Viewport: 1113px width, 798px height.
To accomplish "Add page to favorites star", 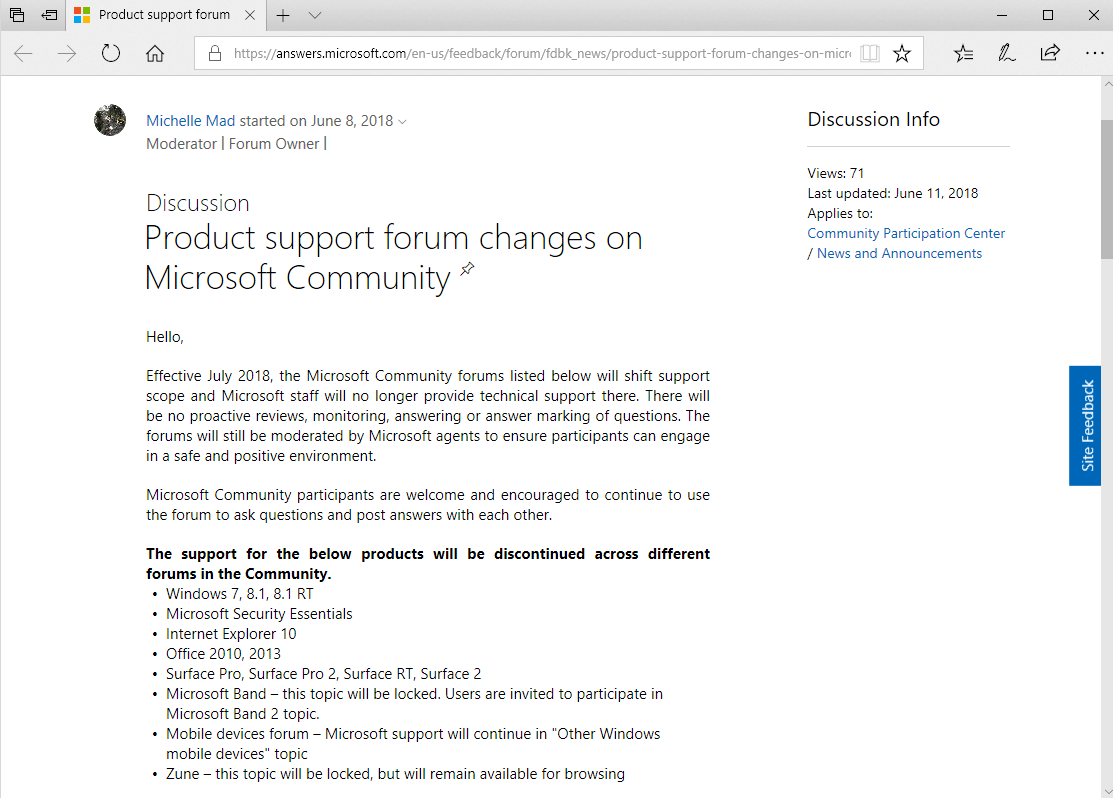I will tap(901, 53).
